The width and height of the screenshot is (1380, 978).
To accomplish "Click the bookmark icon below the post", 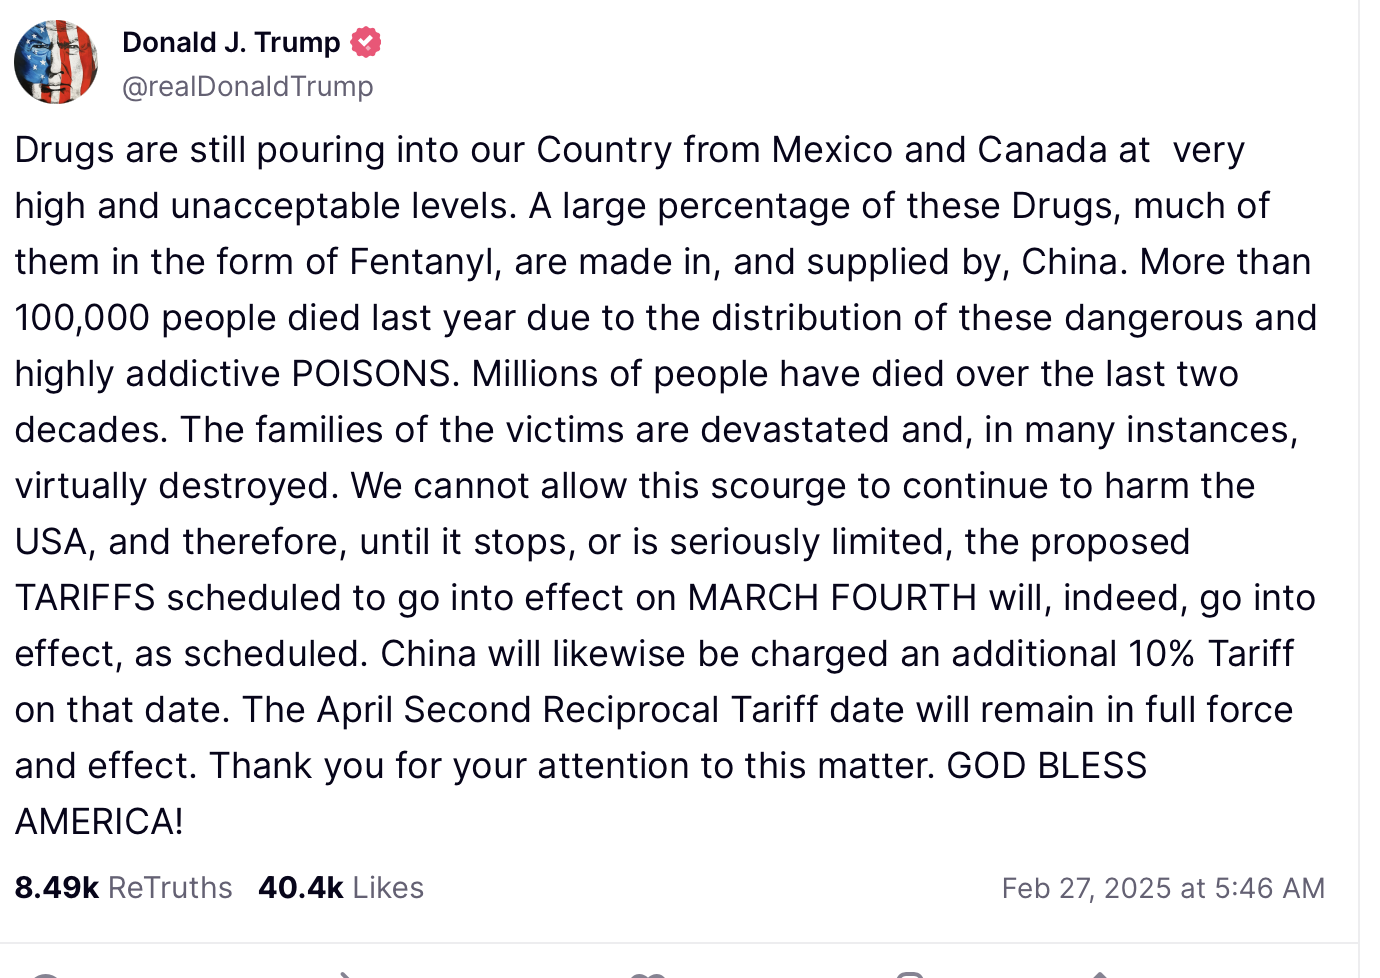I will point(909,974).
